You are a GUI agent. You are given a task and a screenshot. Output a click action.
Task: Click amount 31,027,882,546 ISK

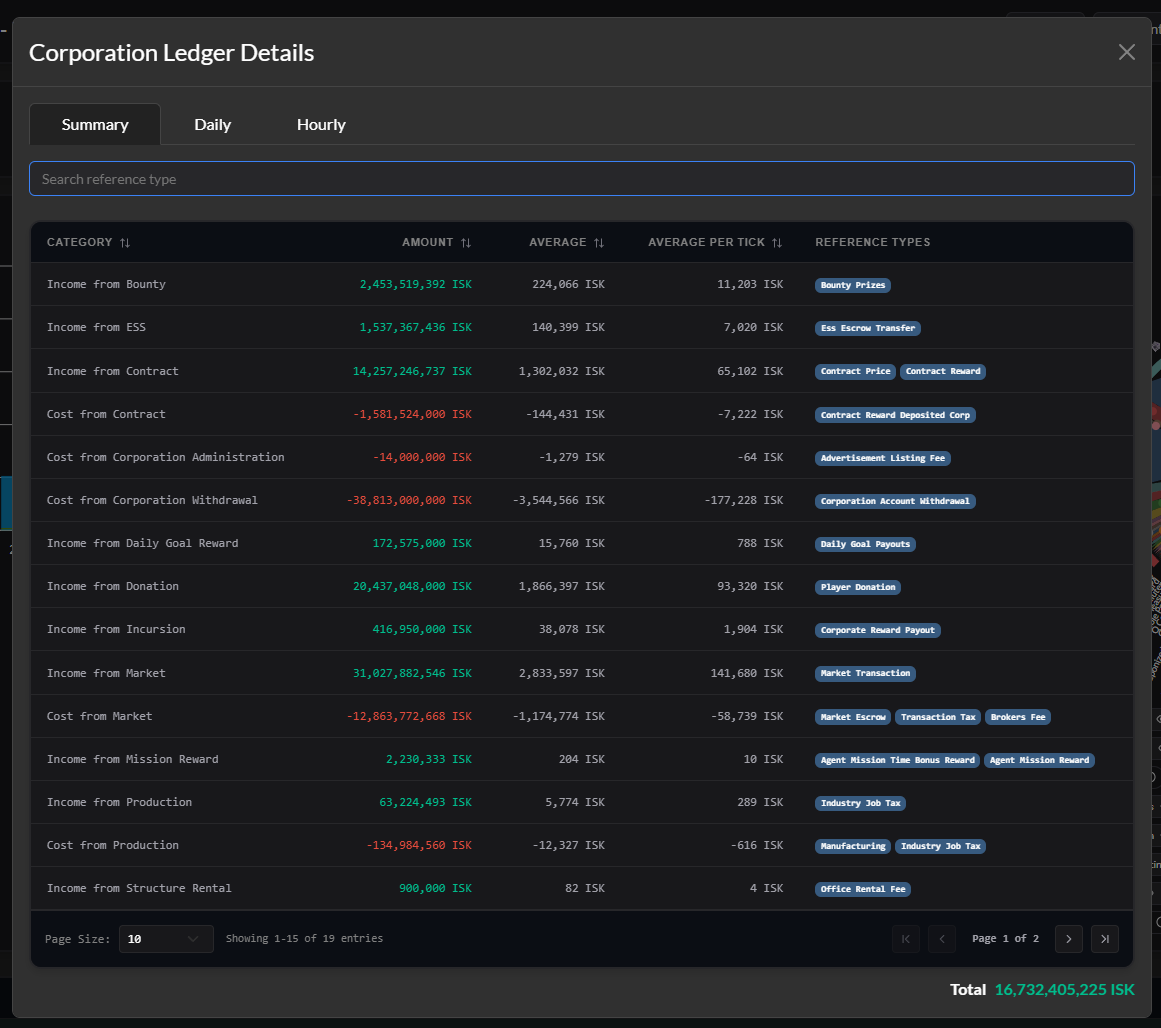412,672
